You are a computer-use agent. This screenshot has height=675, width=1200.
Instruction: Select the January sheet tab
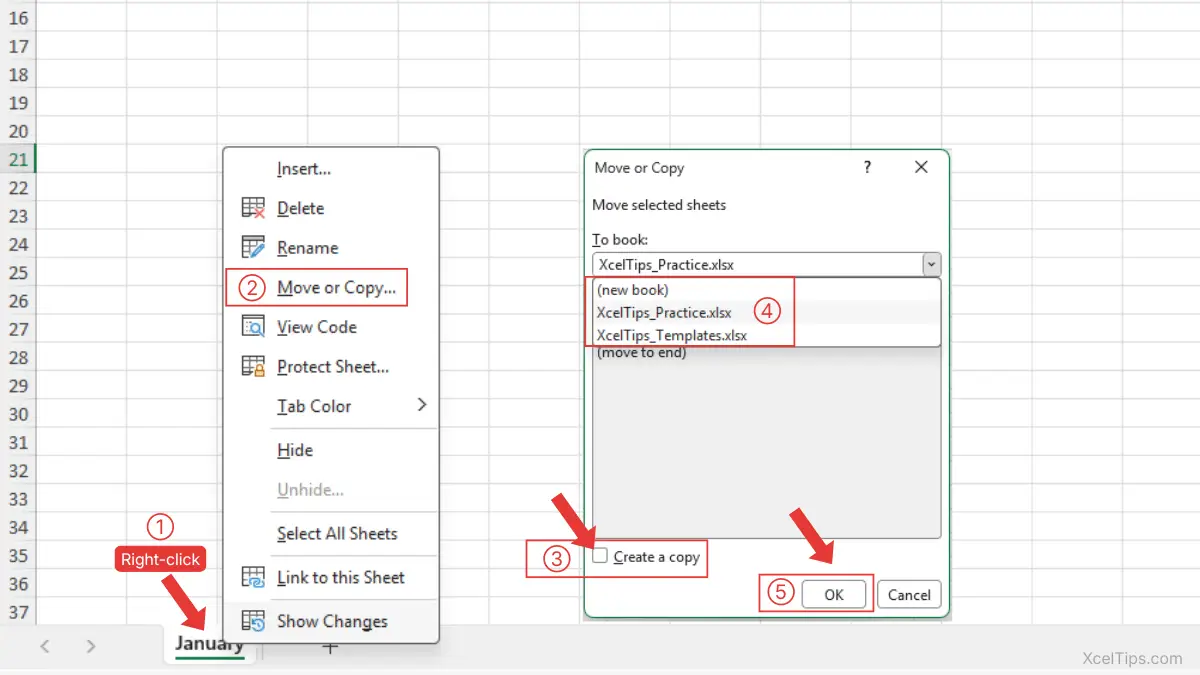(x=209, y=644)
